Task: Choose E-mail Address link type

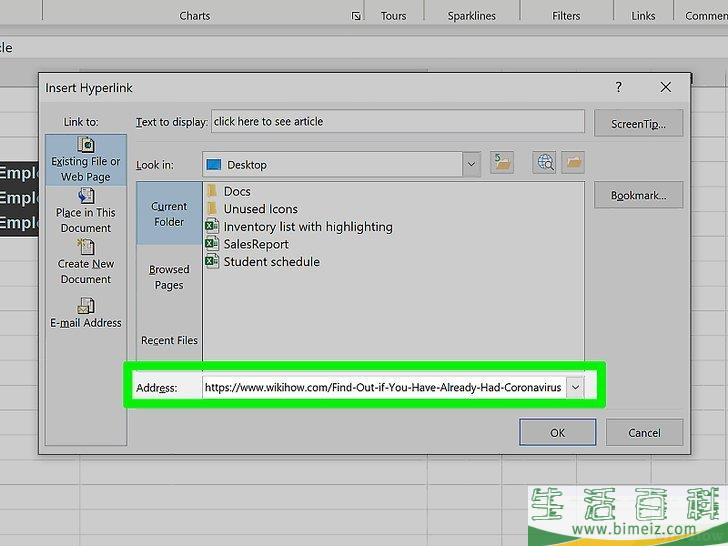Action: click(86, 313)
